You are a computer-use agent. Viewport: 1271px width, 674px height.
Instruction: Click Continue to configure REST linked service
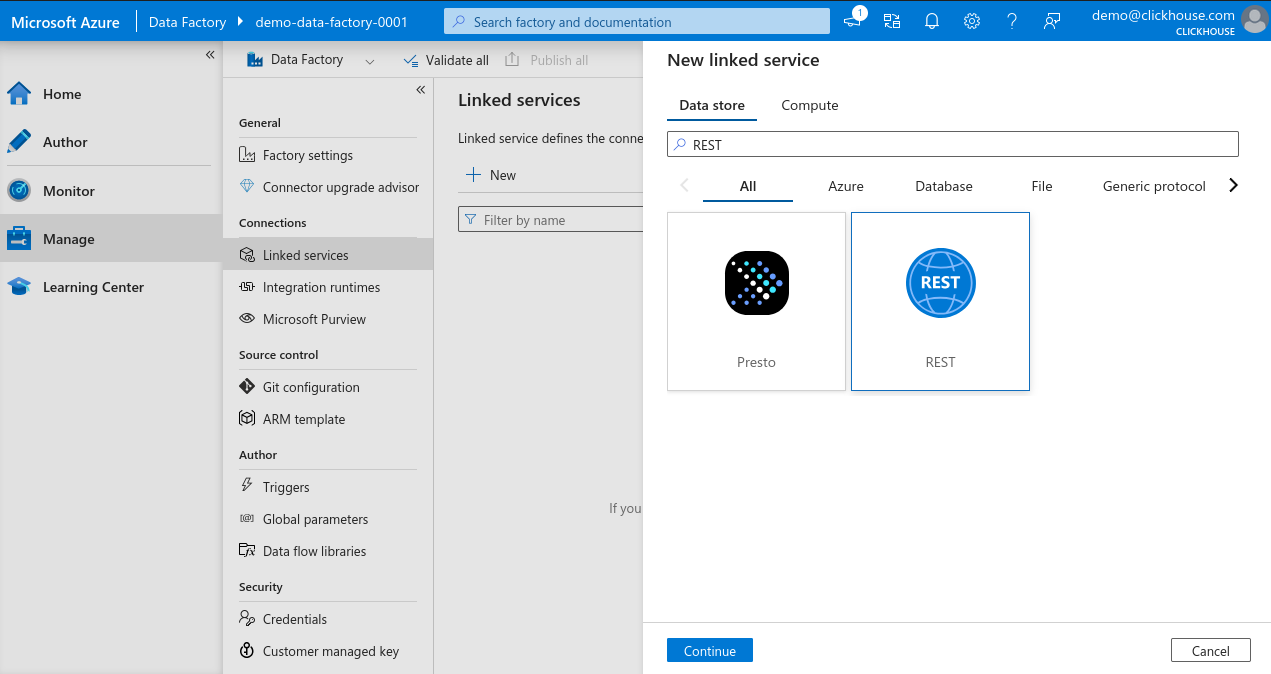point(709,650)
